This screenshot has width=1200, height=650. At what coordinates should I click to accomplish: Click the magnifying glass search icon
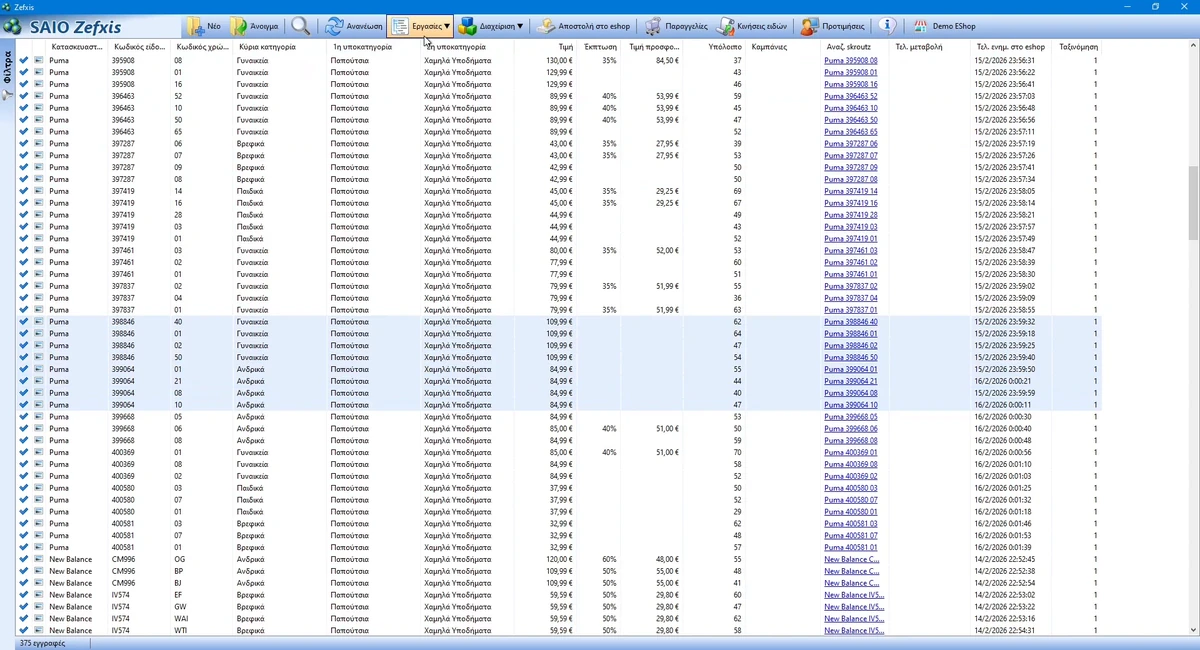300,27
